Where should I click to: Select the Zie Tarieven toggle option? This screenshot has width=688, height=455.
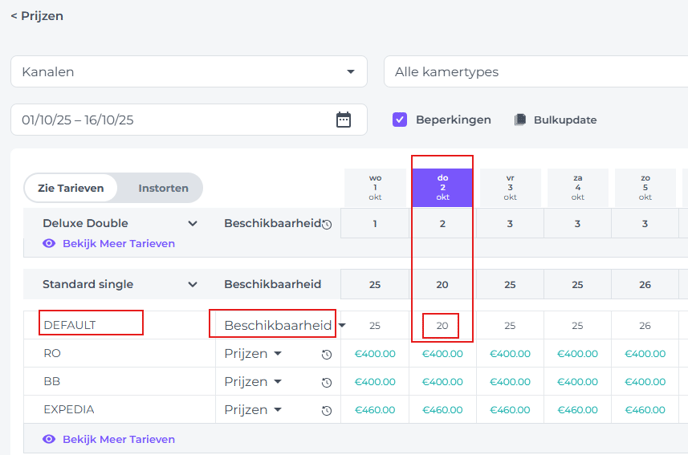[x=72, y=188]
